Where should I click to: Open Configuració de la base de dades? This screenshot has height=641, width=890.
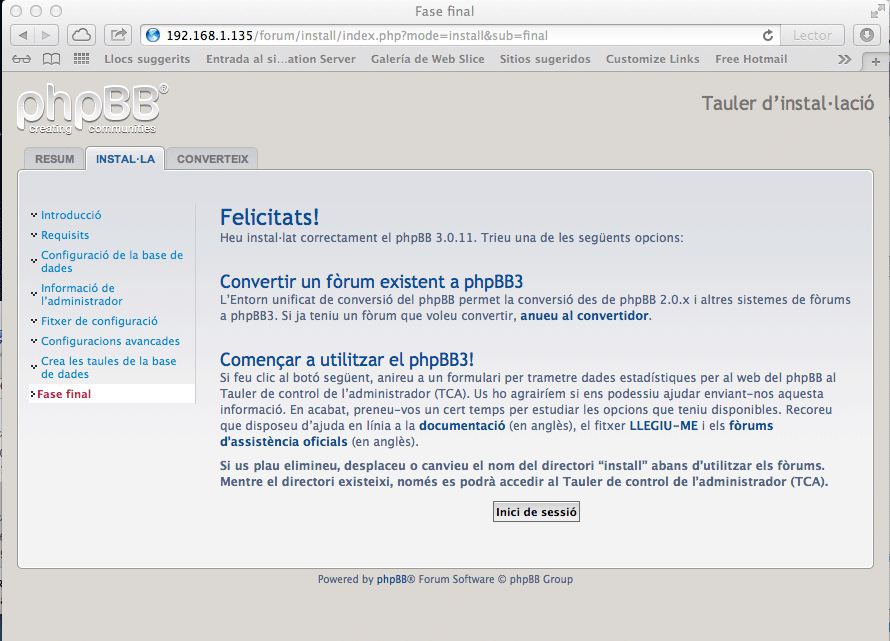tap(112, 261)
